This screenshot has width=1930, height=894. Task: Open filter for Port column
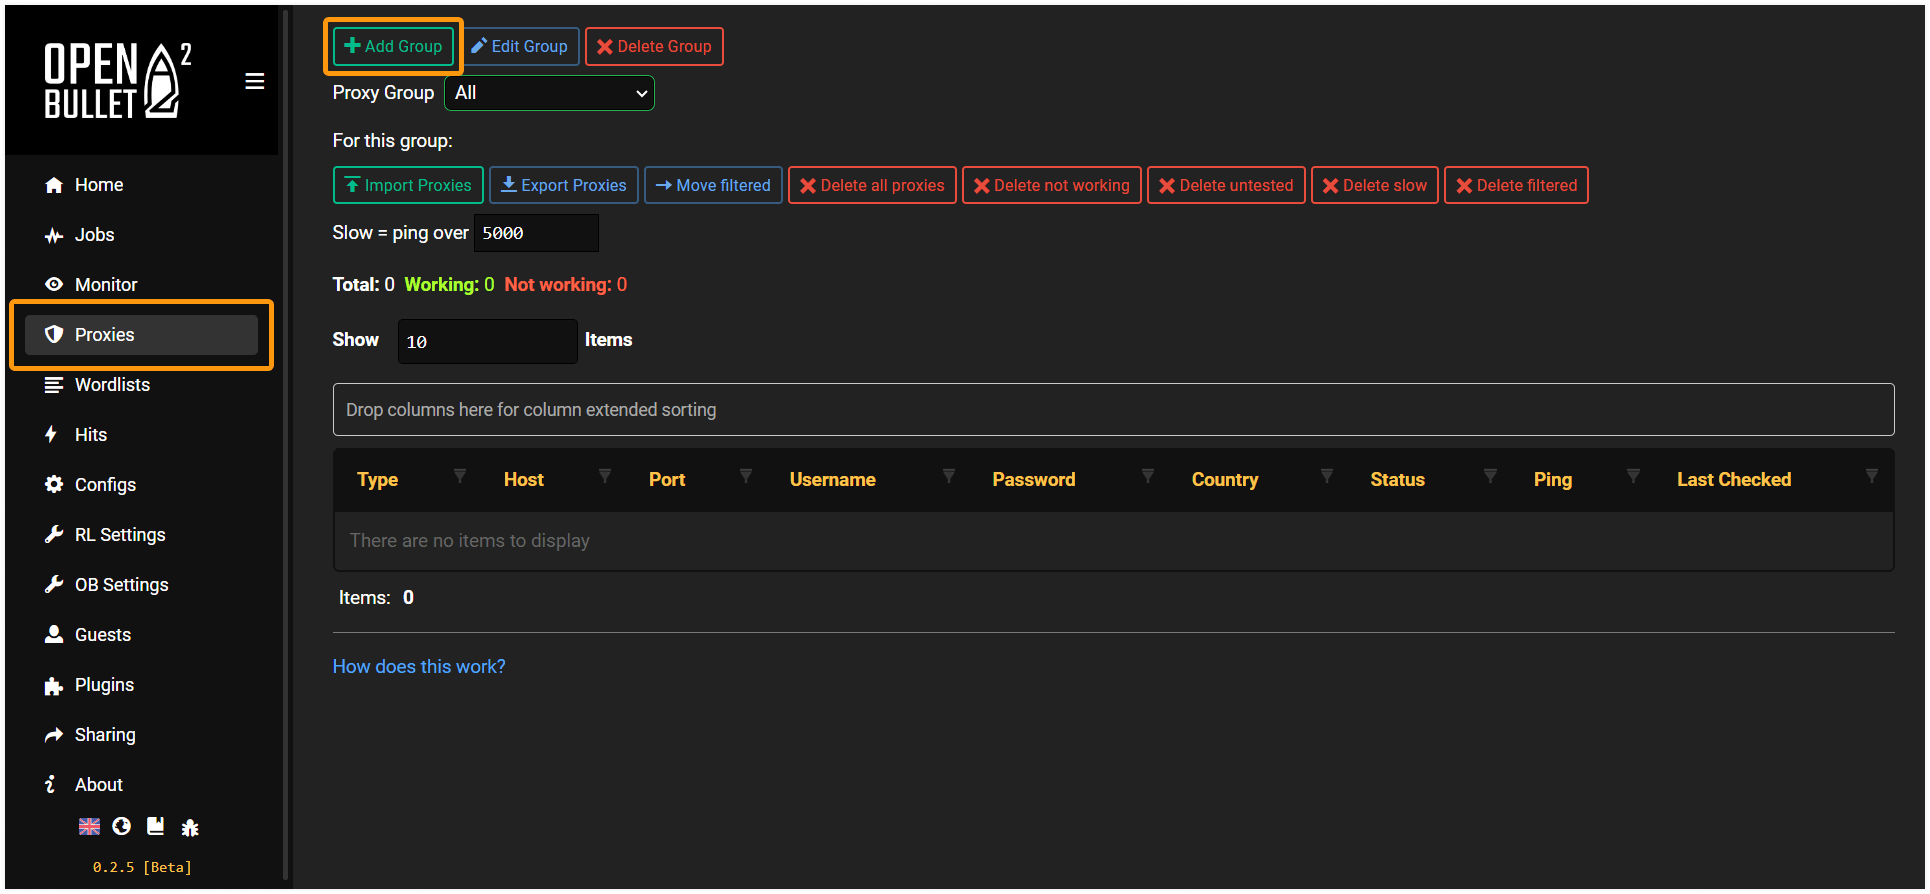[x=746, y=476]
